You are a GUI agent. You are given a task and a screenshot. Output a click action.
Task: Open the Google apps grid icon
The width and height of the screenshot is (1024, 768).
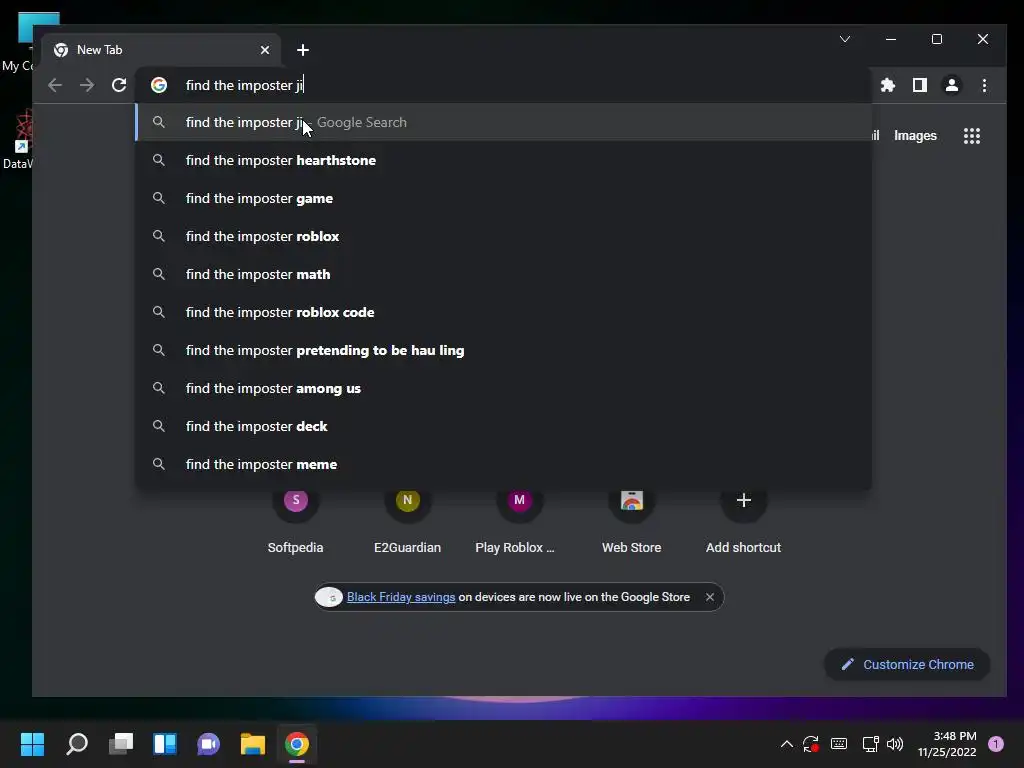(x=972, y=136)
